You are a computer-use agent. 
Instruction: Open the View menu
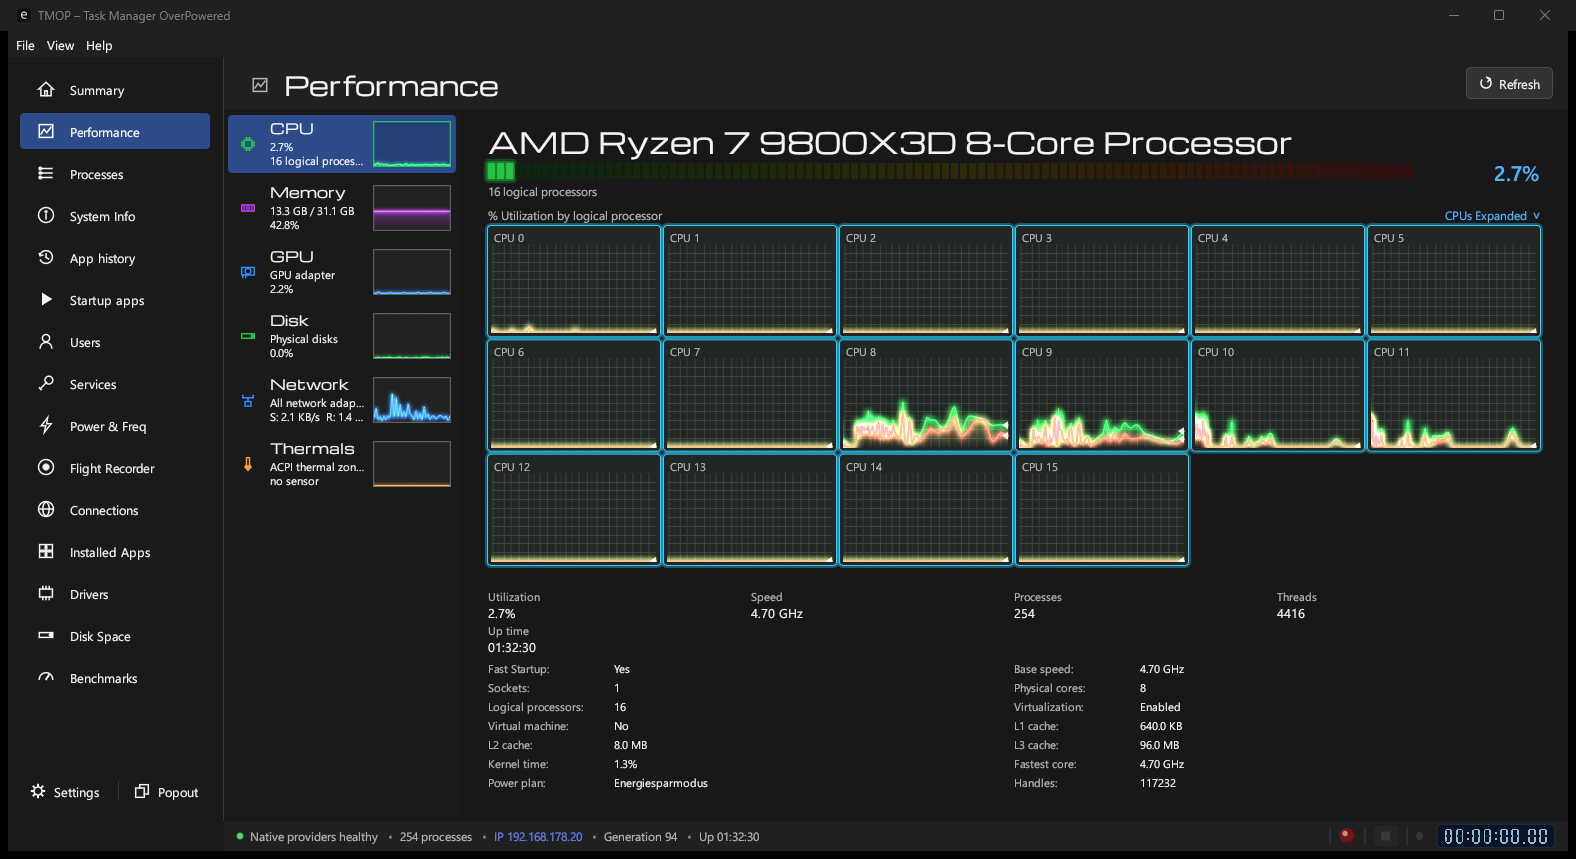coord(60,45)
